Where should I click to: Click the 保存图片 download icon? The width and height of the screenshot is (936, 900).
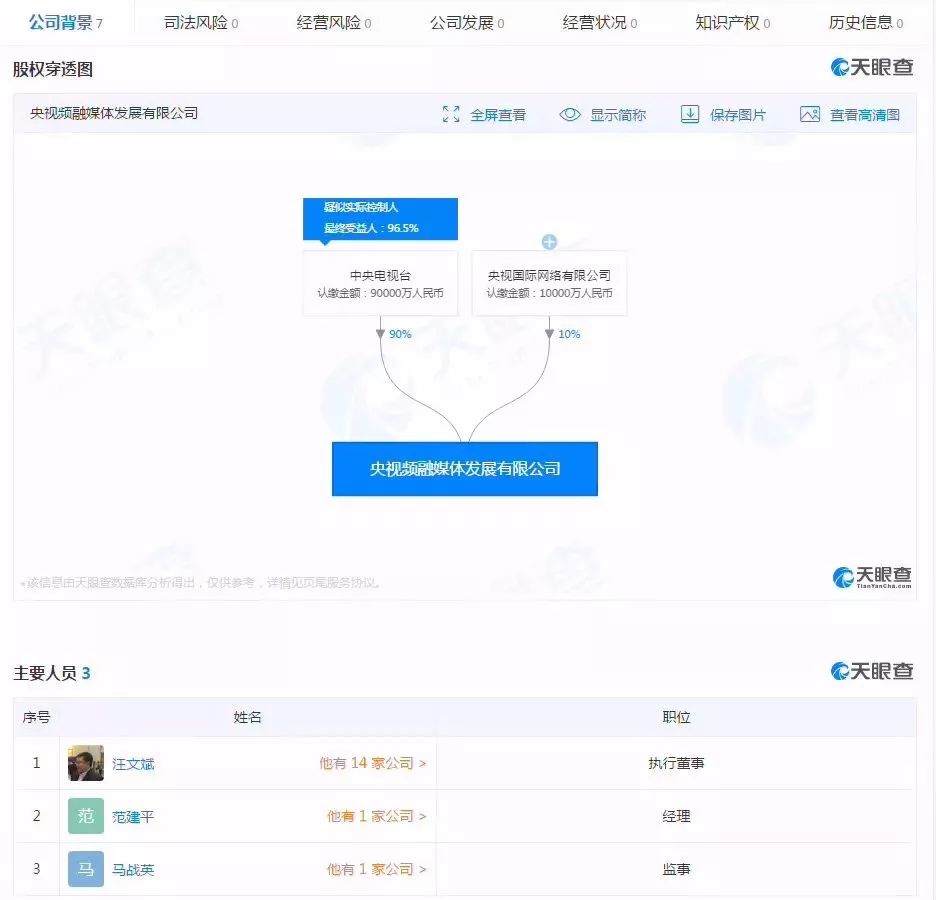(x=690, y=114)
